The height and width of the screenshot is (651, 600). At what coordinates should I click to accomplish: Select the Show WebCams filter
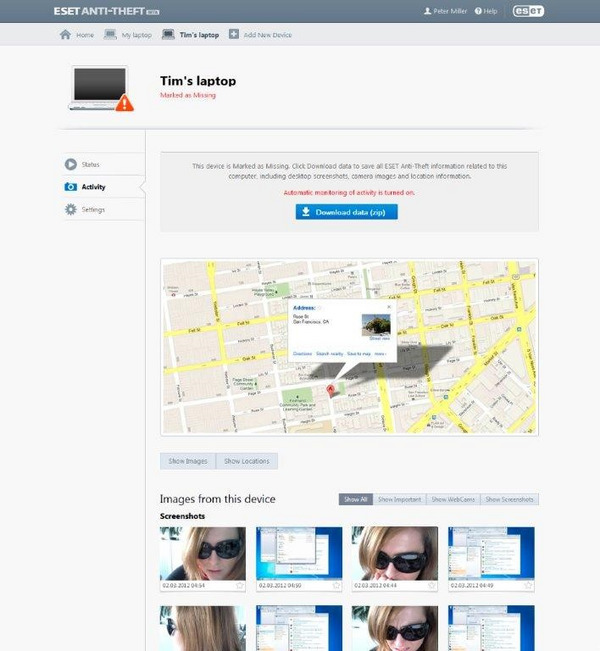453,499
